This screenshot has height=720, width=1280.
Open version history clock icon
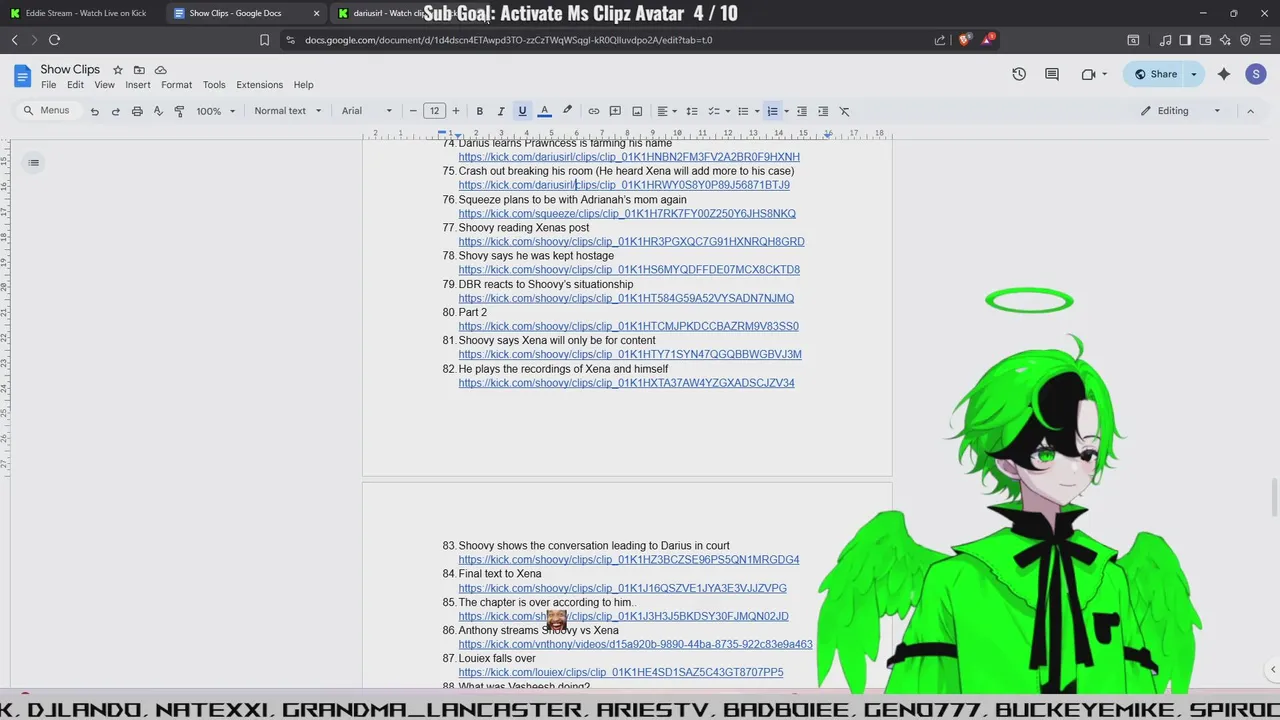point(1019,74)
